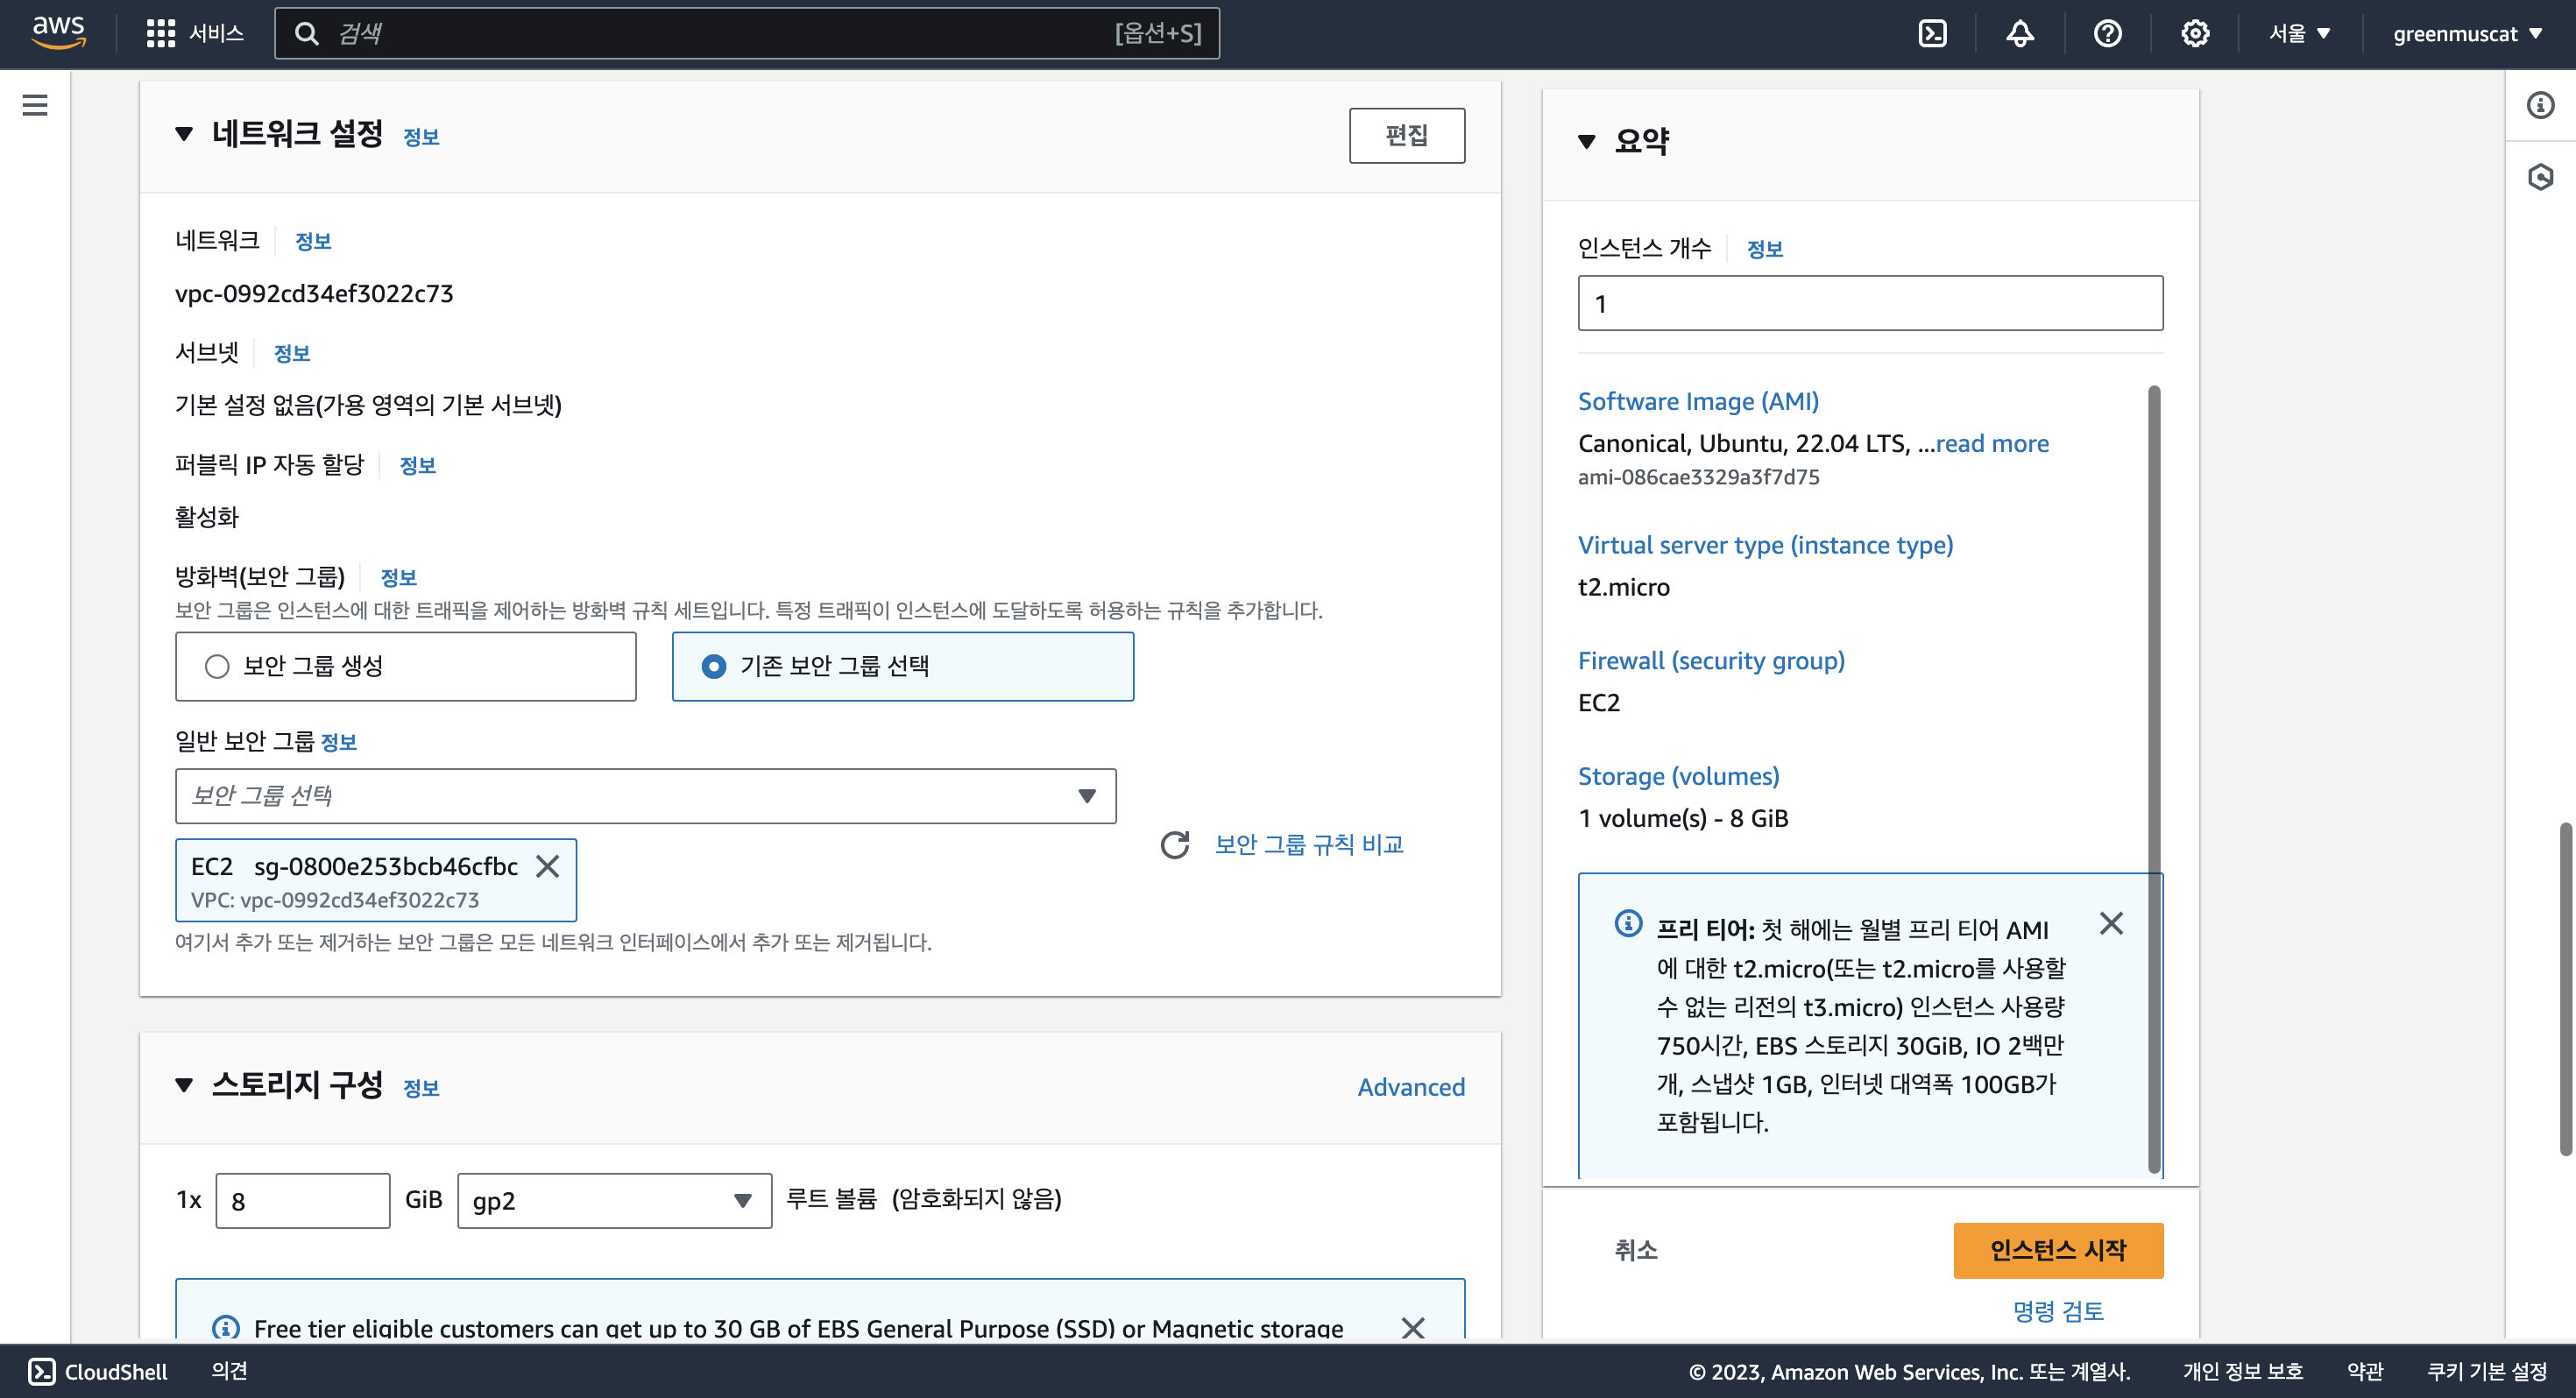
Task: Open 약관 terms link in footer
Action: tap(2365, 1371)
